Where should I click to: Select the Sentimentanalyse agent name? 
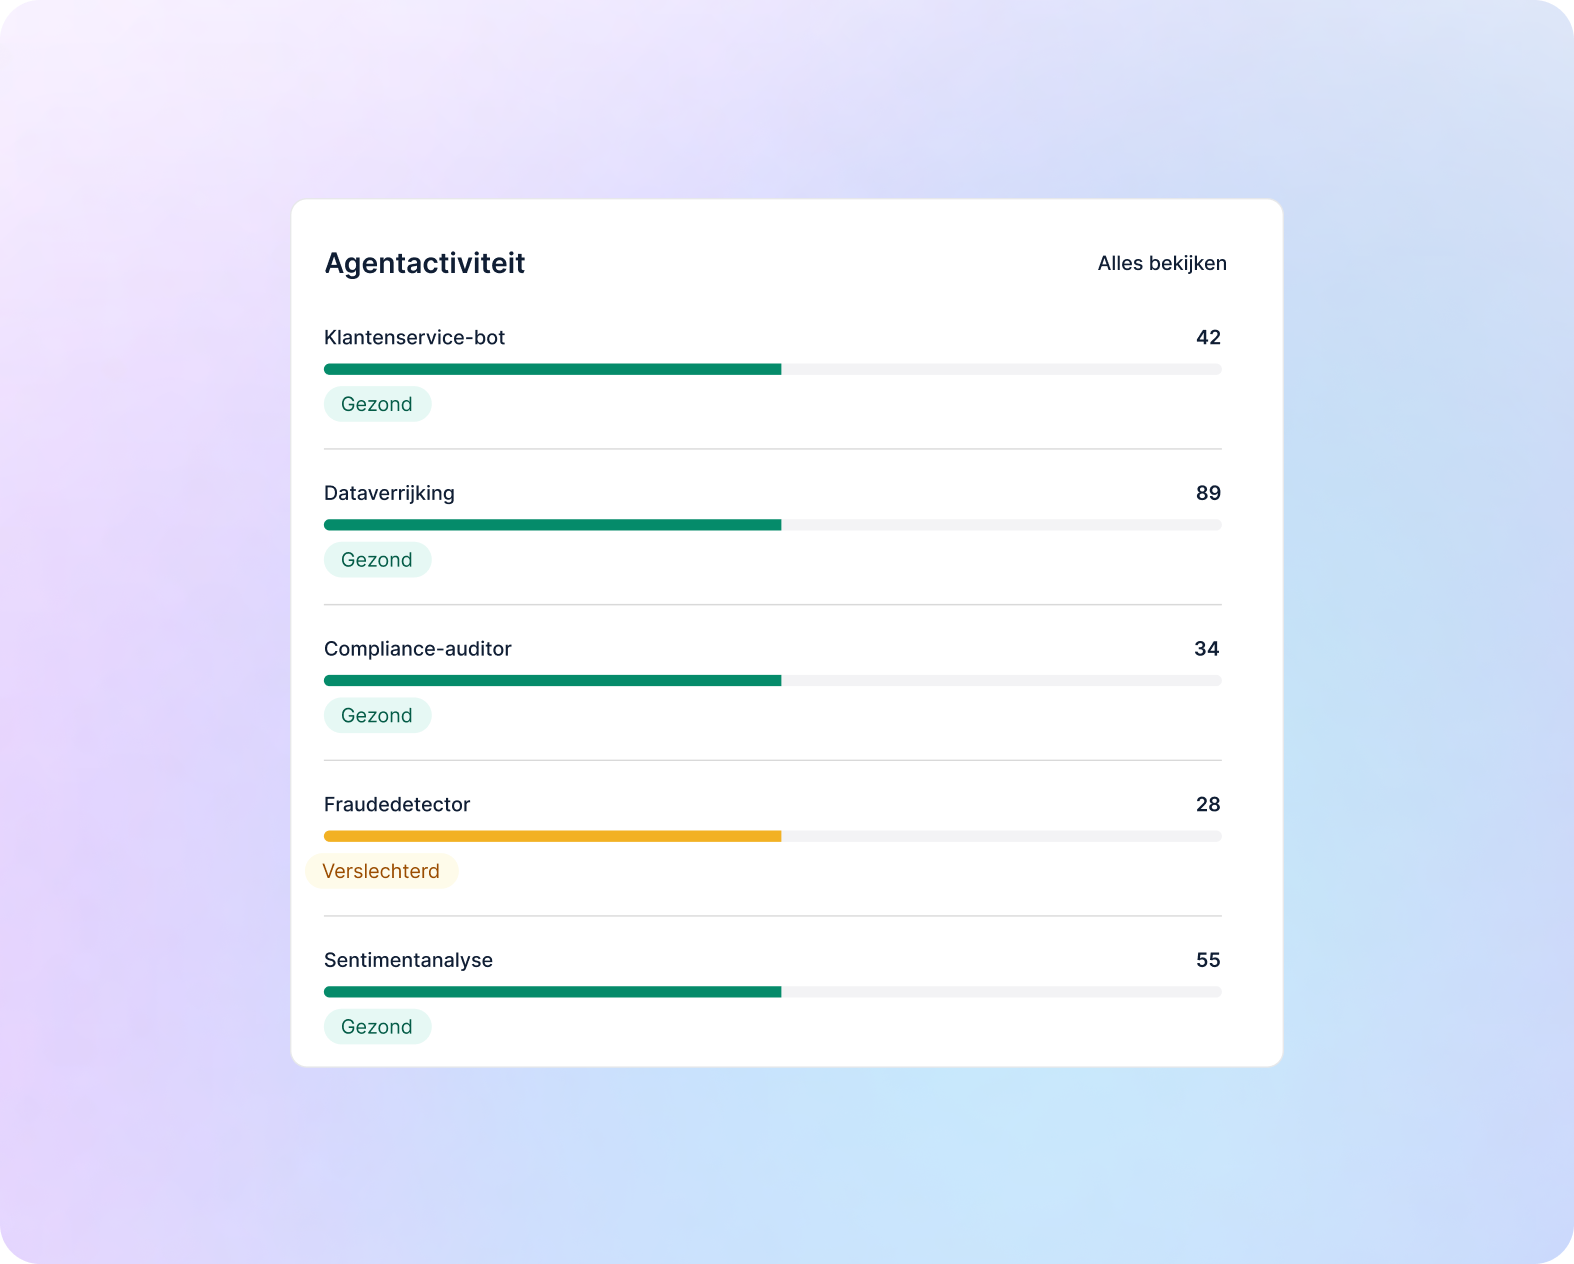point(408,960)
